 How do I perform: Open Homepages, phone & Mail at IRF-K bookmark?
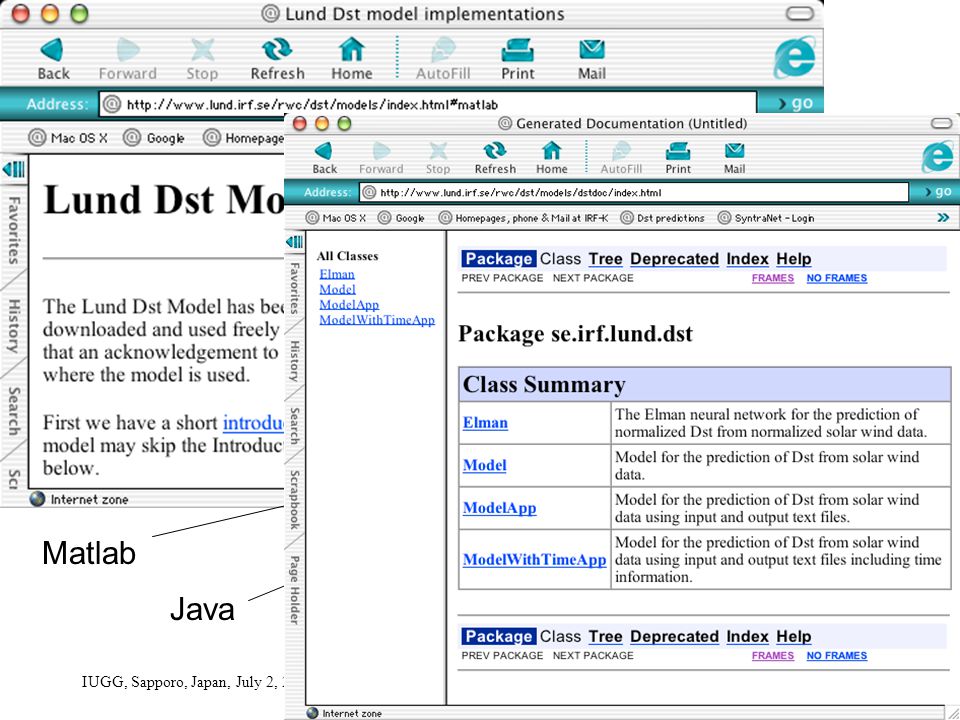coord(523,218)
